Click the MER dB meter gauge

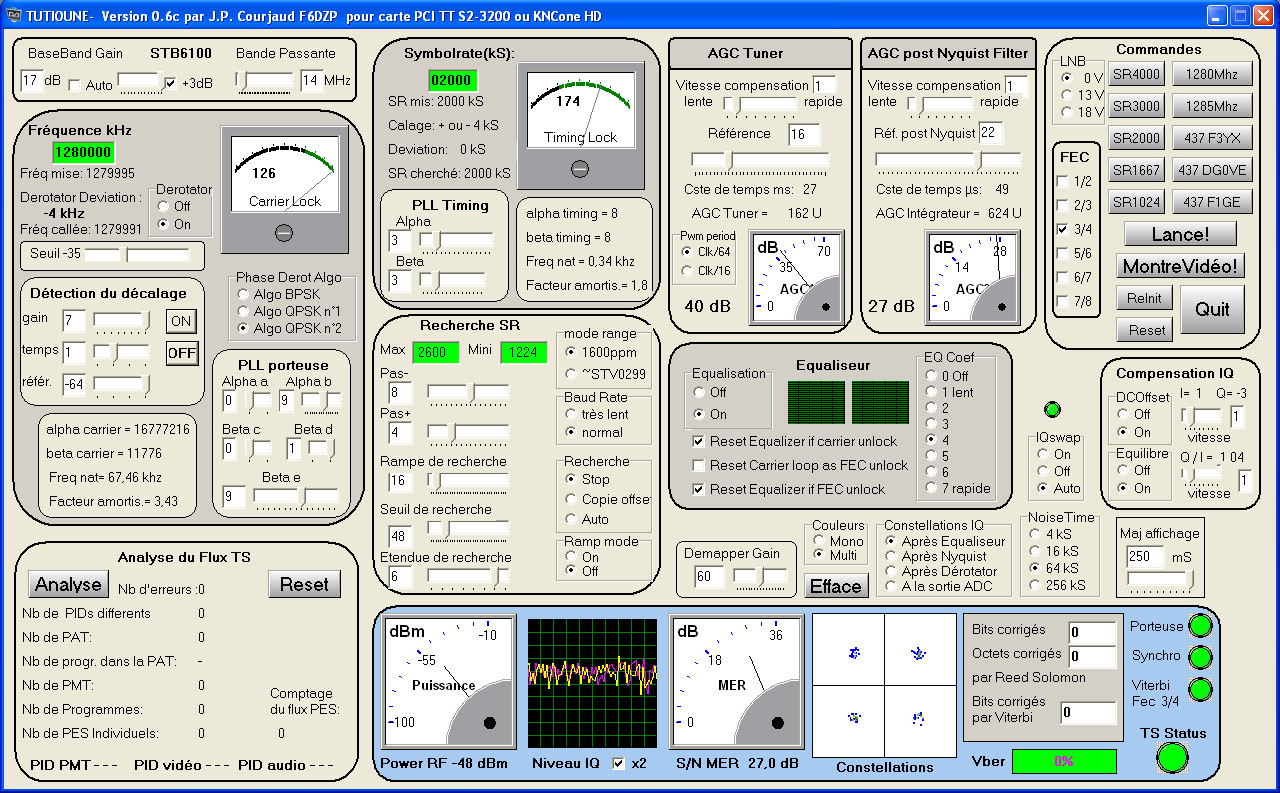[x=736, y=682]
